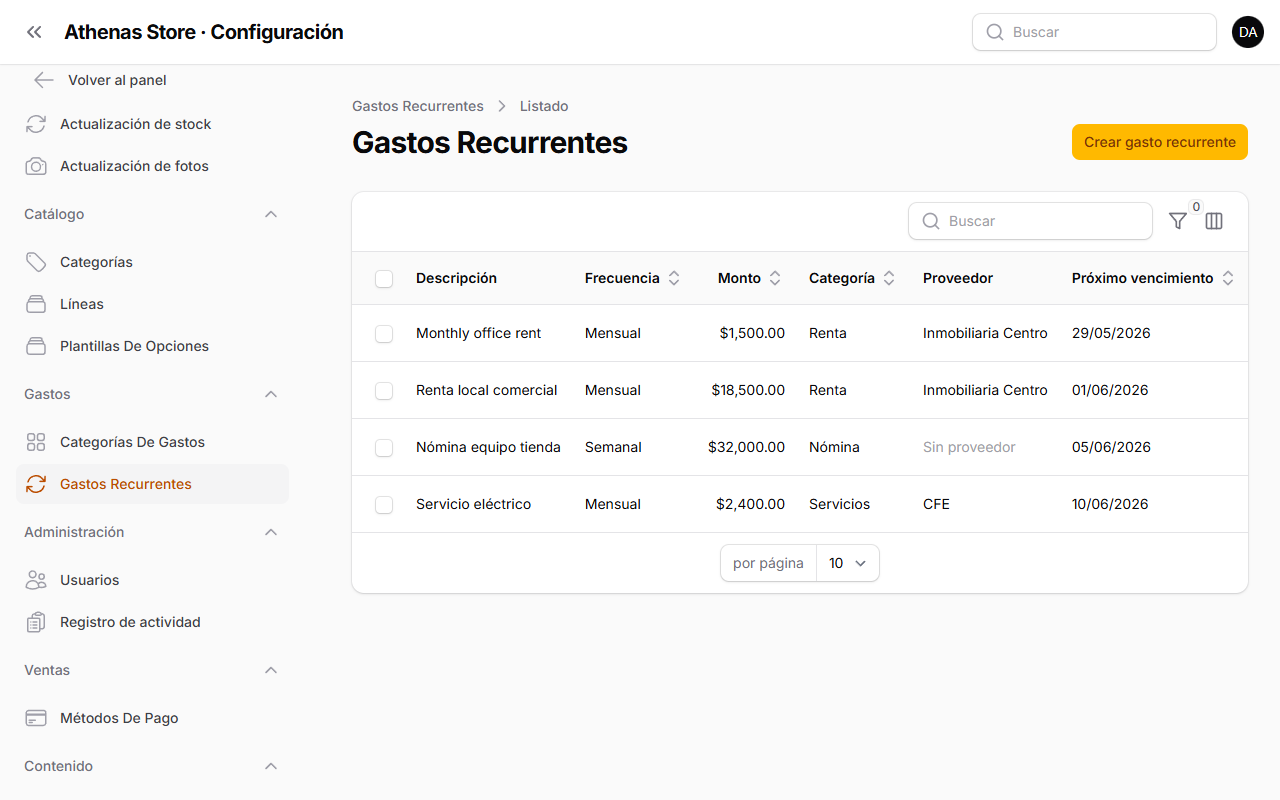
Task: Click the back arrow beside Volver al panel
Action: tap(43, 80)
